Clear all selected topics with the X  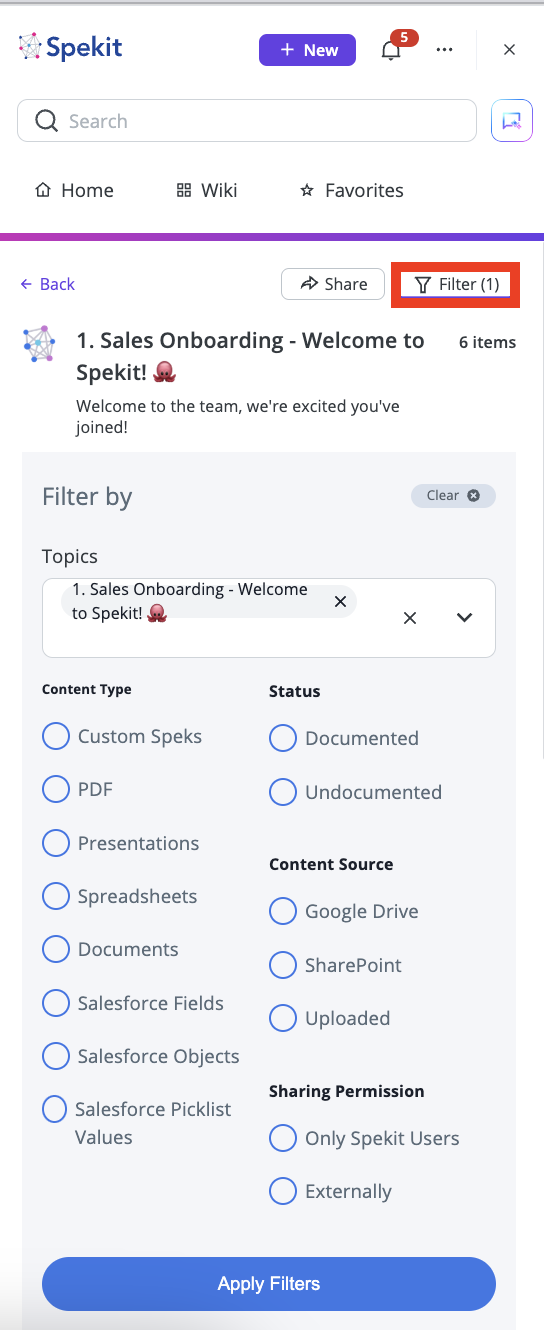click(410, 618)
